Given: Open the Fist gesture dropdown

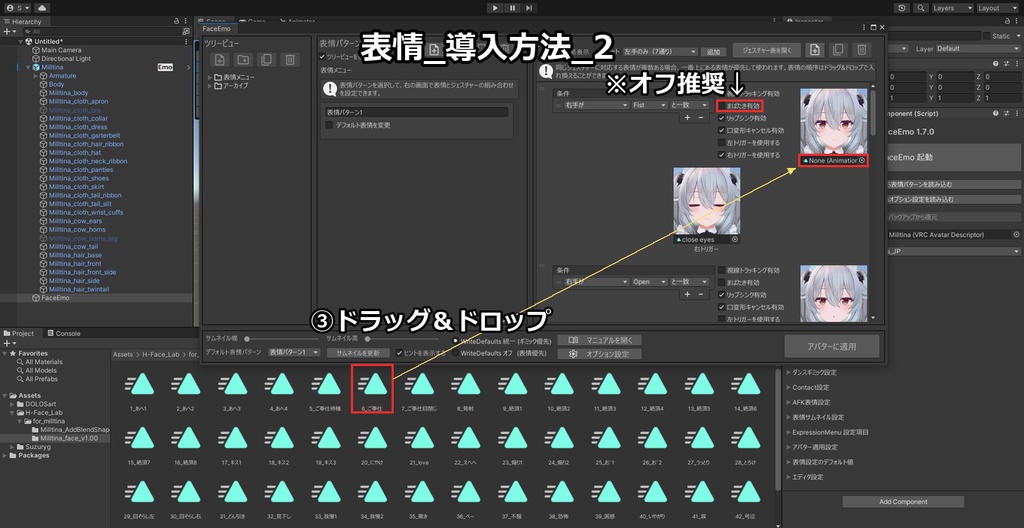Looking at the screenshot, I should [x=649, y=105].
